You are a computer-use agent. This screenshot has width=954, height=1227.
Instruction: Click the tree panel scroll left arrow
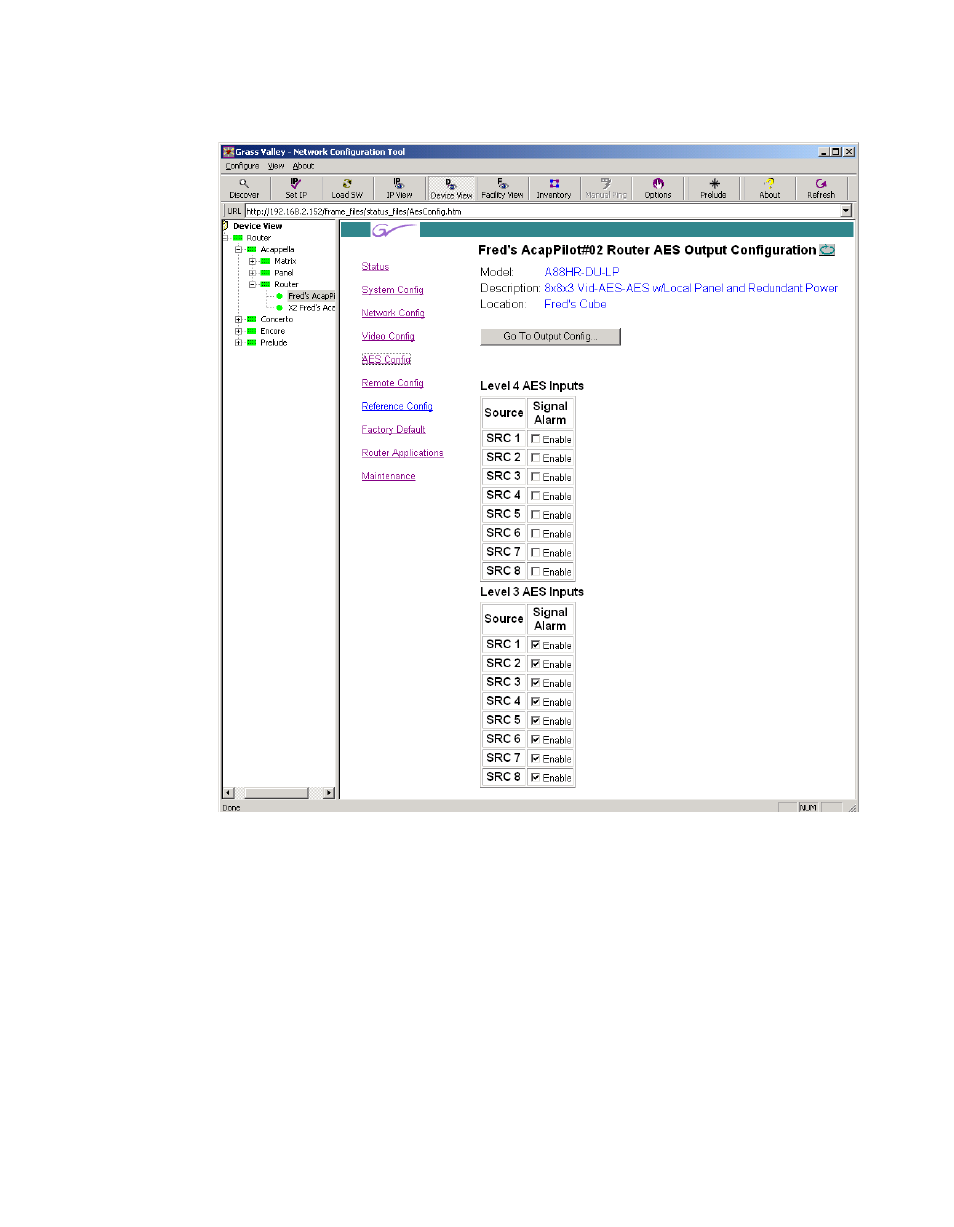(227, 793)
